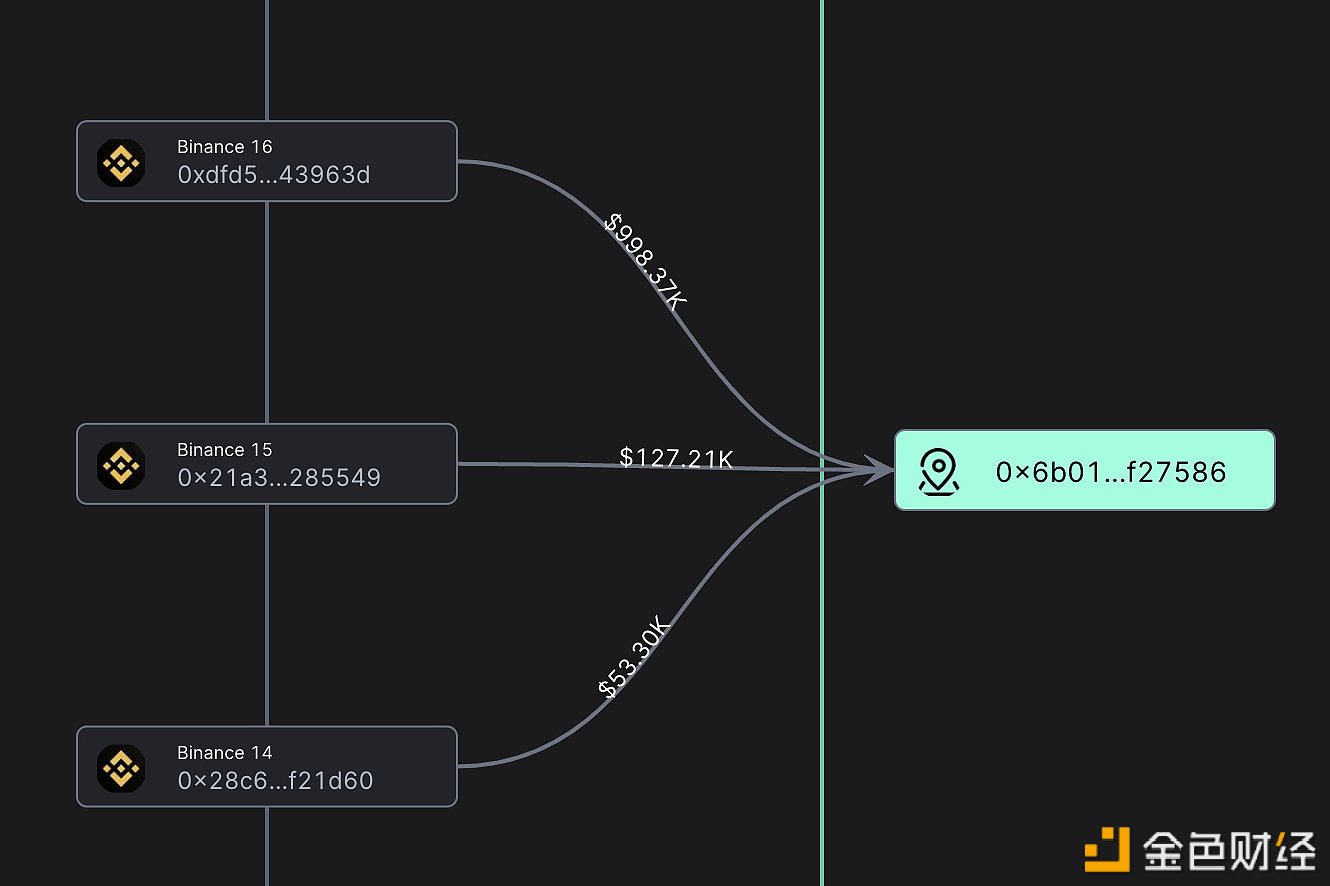The height and width of the screenshot is (886, 1330).
Task: Click the $998.37K transfer amount label
Action: [x=646, y=262]
